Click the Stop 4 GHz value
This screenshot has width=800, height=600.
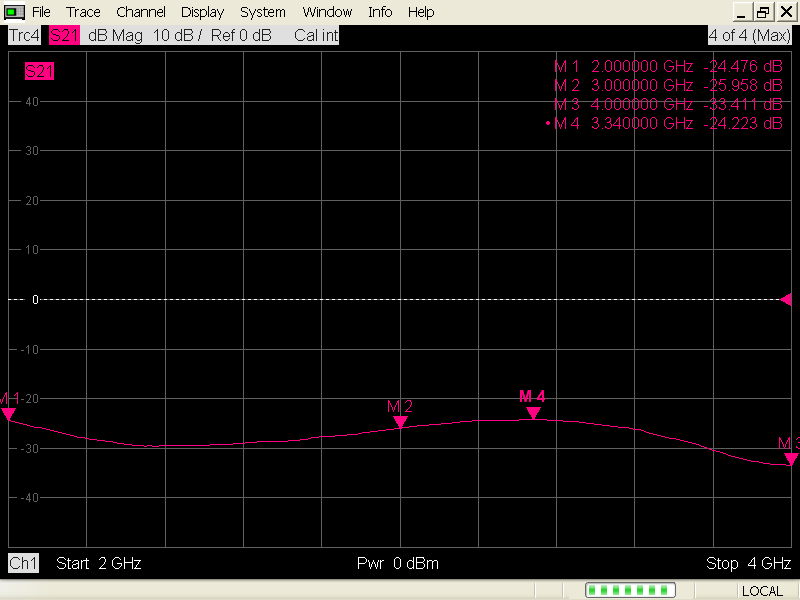pyautogui.click(x=748, y=563)
